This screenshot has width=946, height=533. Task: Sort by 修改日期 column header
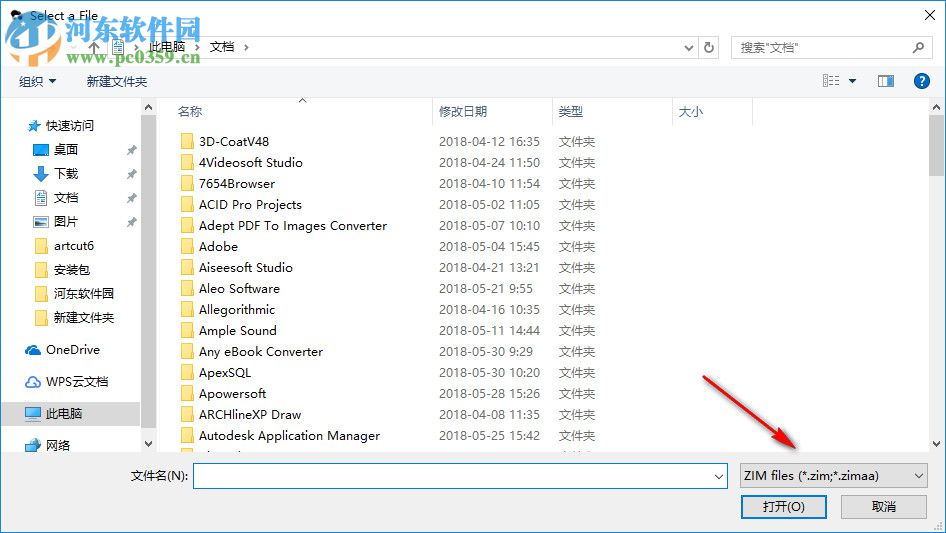[463, 112]
